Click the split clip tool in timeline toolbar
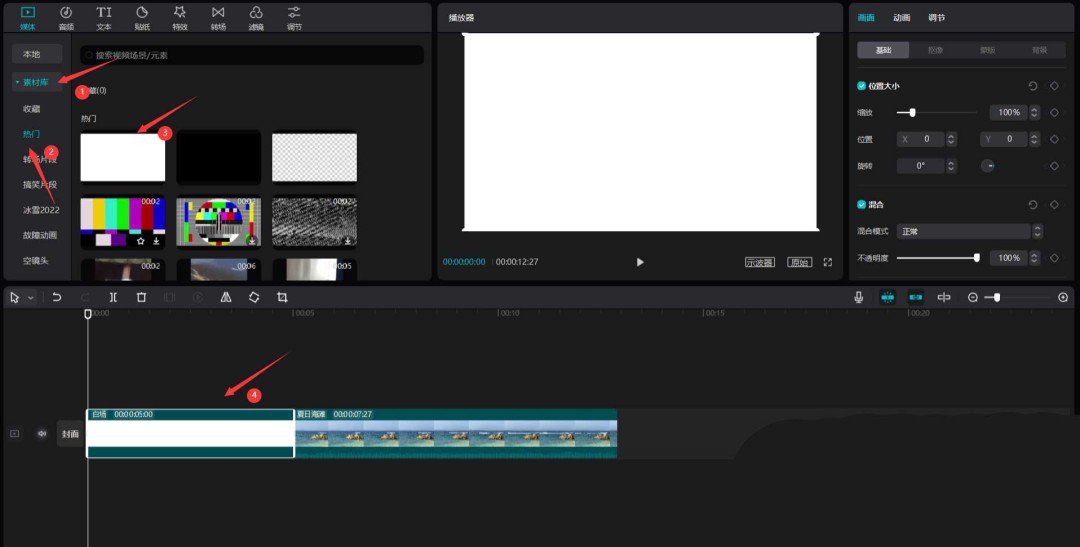The image size is (1080, 547). point(113,298)
